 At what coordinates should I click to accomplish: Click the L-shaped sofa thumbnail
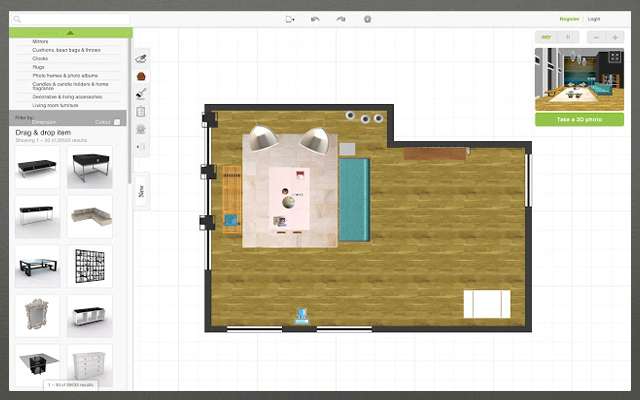coord(89,216)
